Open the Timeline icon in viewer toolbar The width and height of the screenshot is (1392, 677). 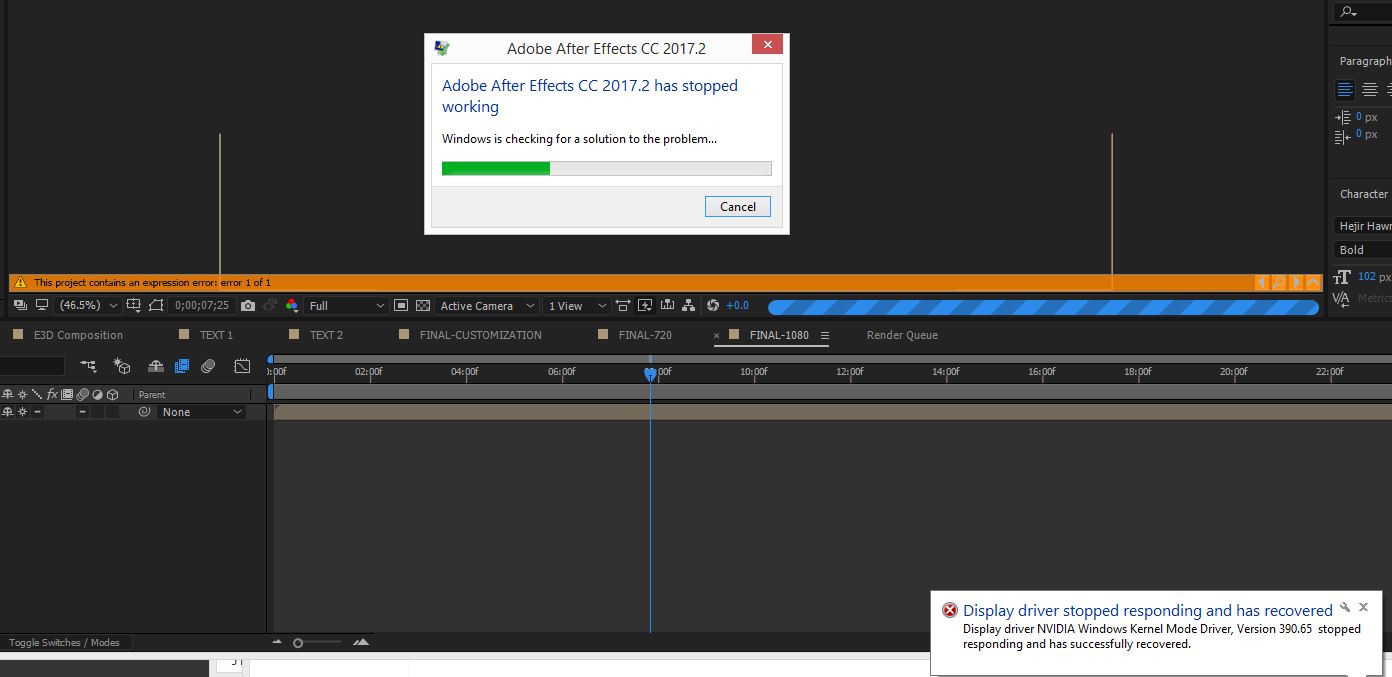tap(667, 305)
